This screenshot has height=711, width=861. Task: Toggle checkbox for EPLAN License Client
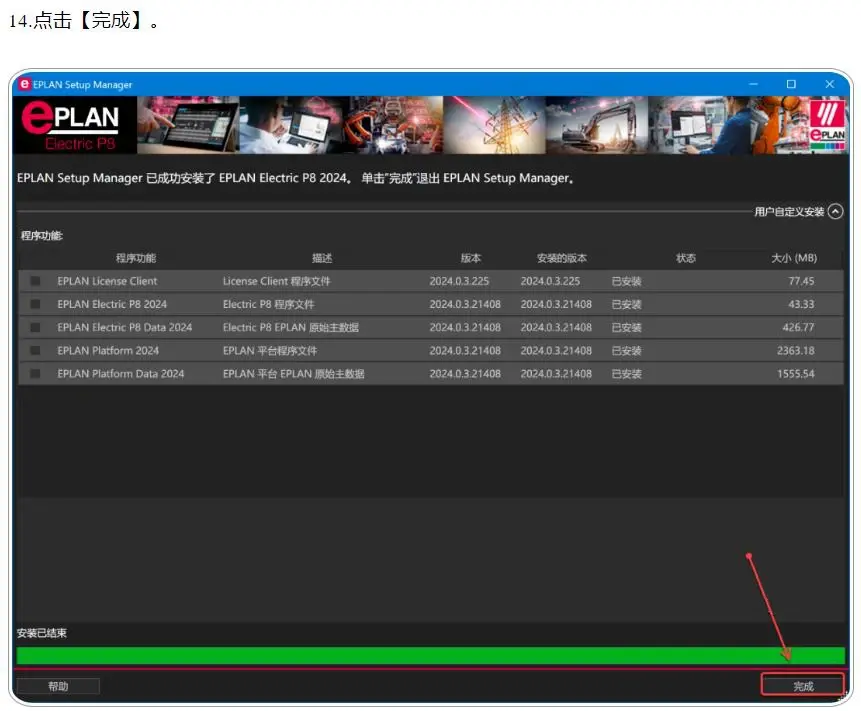pos(35,281)
